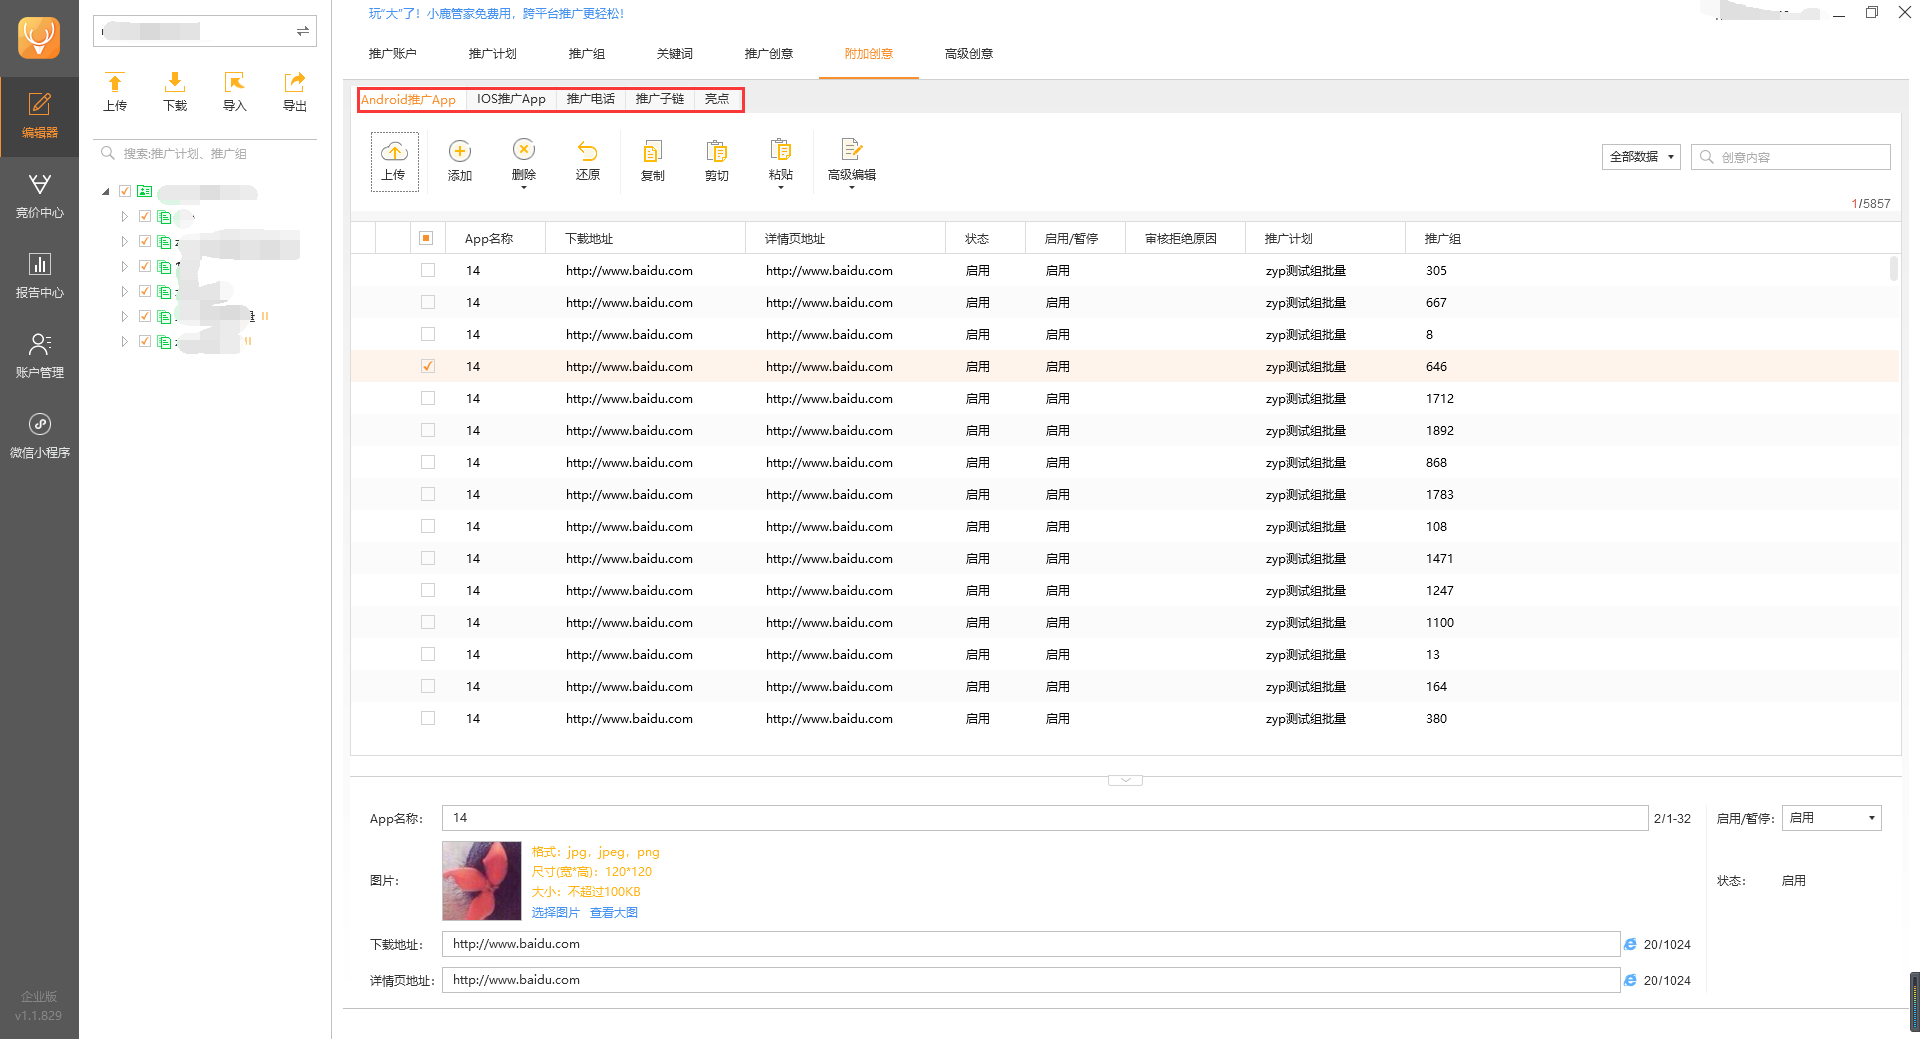This screenshot has height=1039, width=1920.
Task: Maximize the application window
Action: coord(1872,13)
